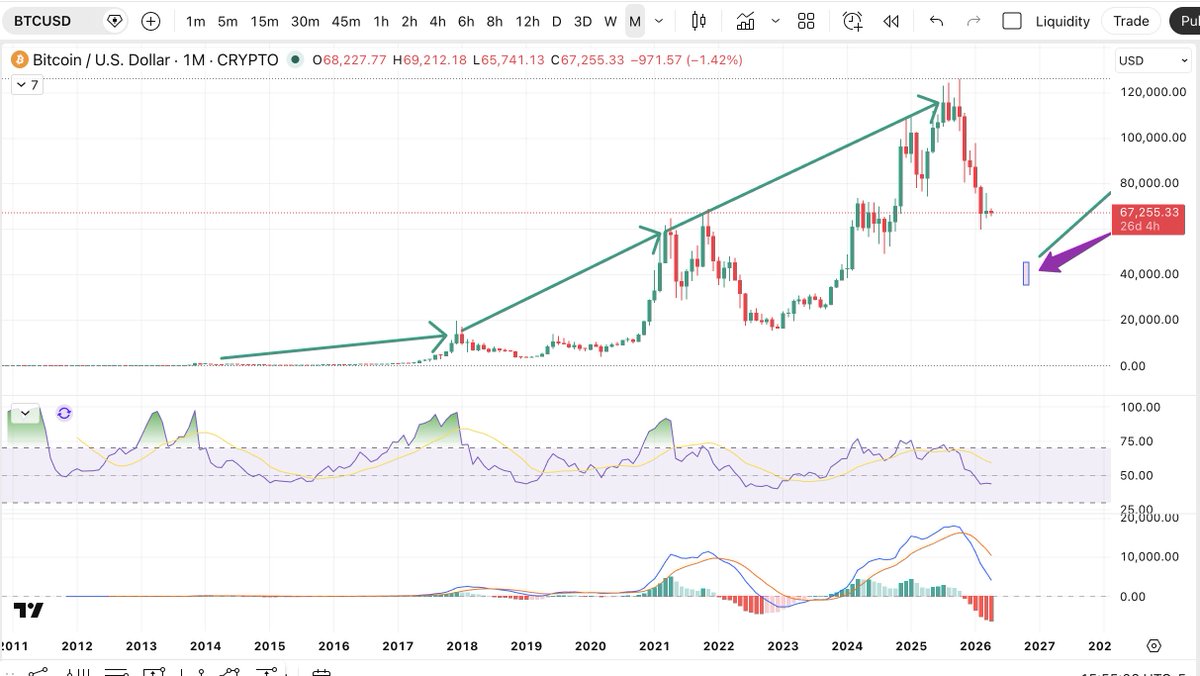This screenshot has height=676, width=1200.
Task: Click the dark Publish button
Action: pyautogui.click(x=1185, y=21)
